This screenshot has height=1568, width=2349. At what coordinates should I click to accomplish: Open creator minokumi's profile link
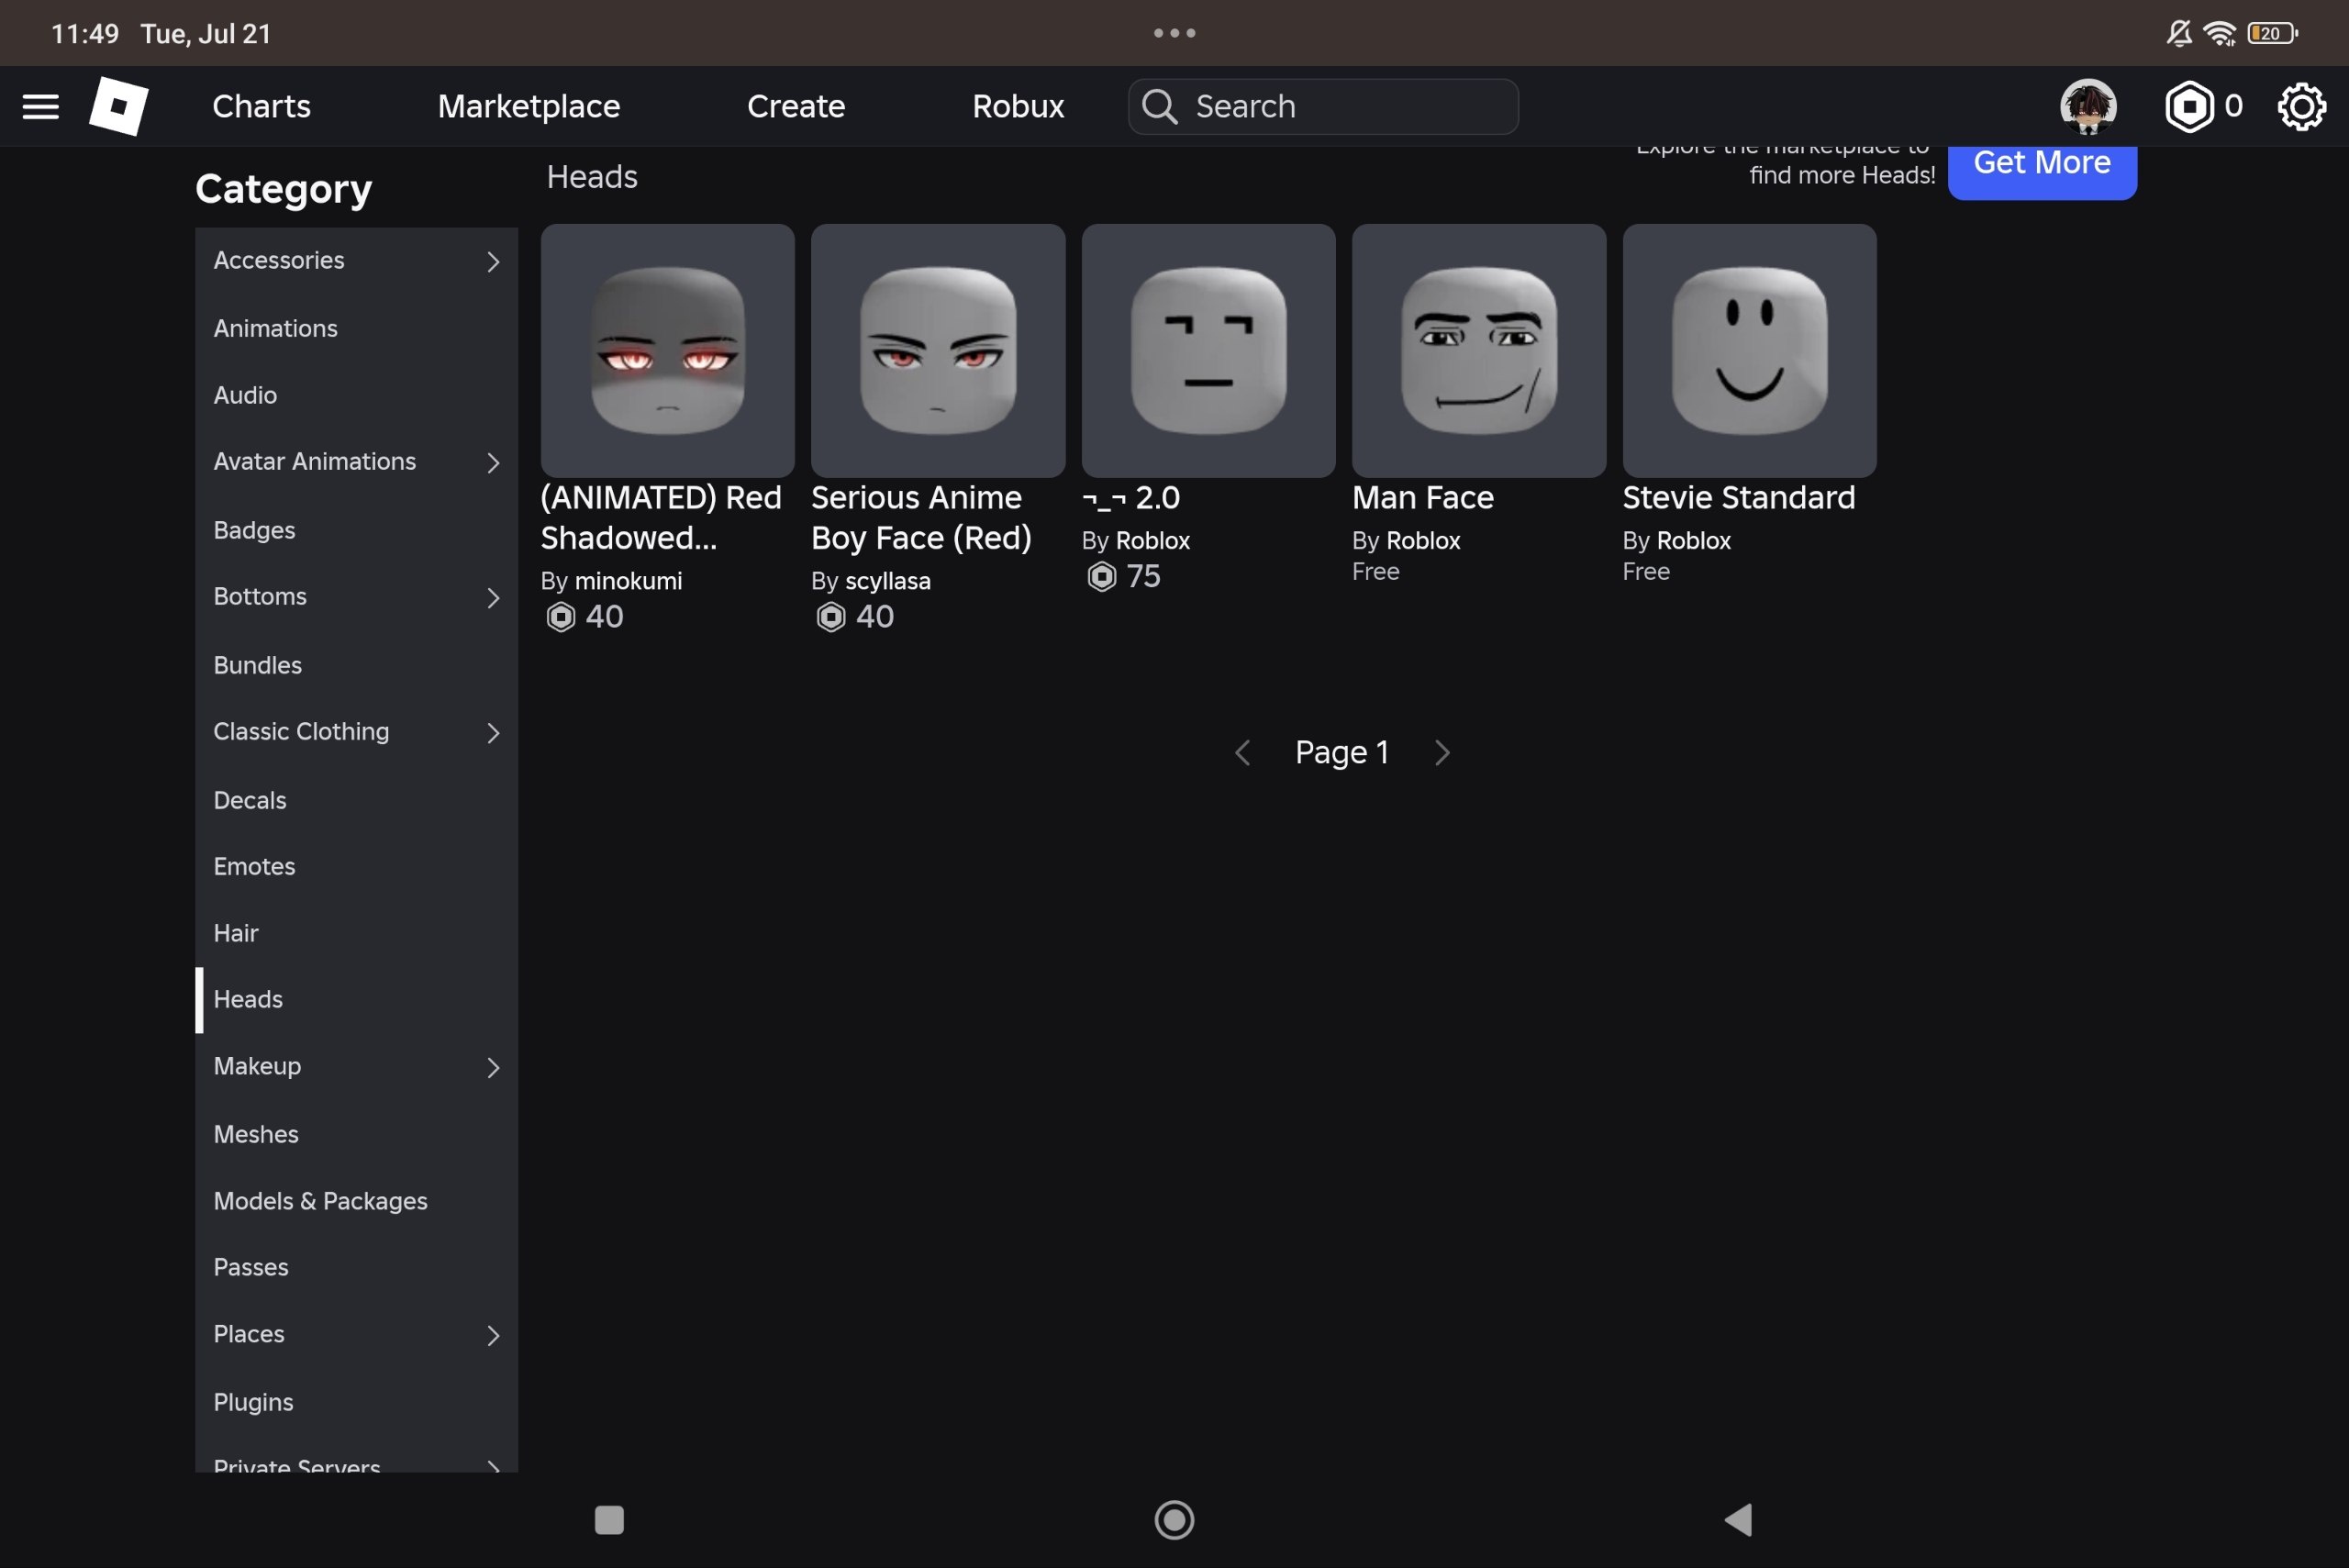(628, 581)
